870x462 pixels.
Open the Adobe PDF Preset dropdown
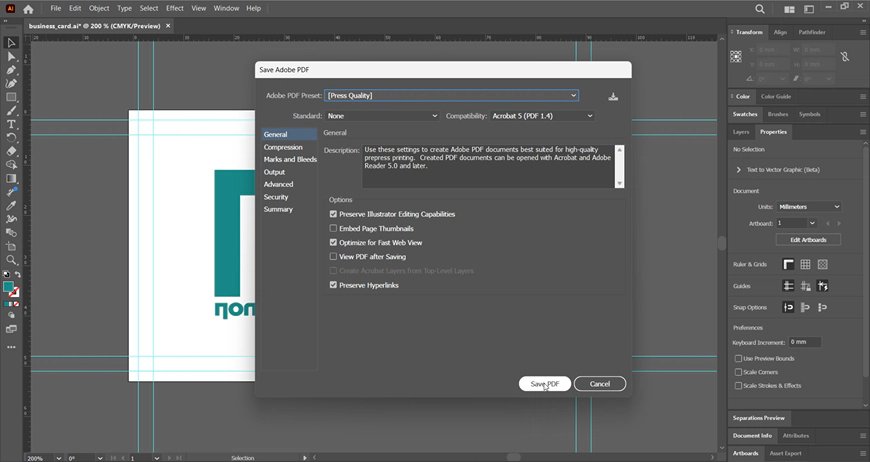(x=451, y=95)
